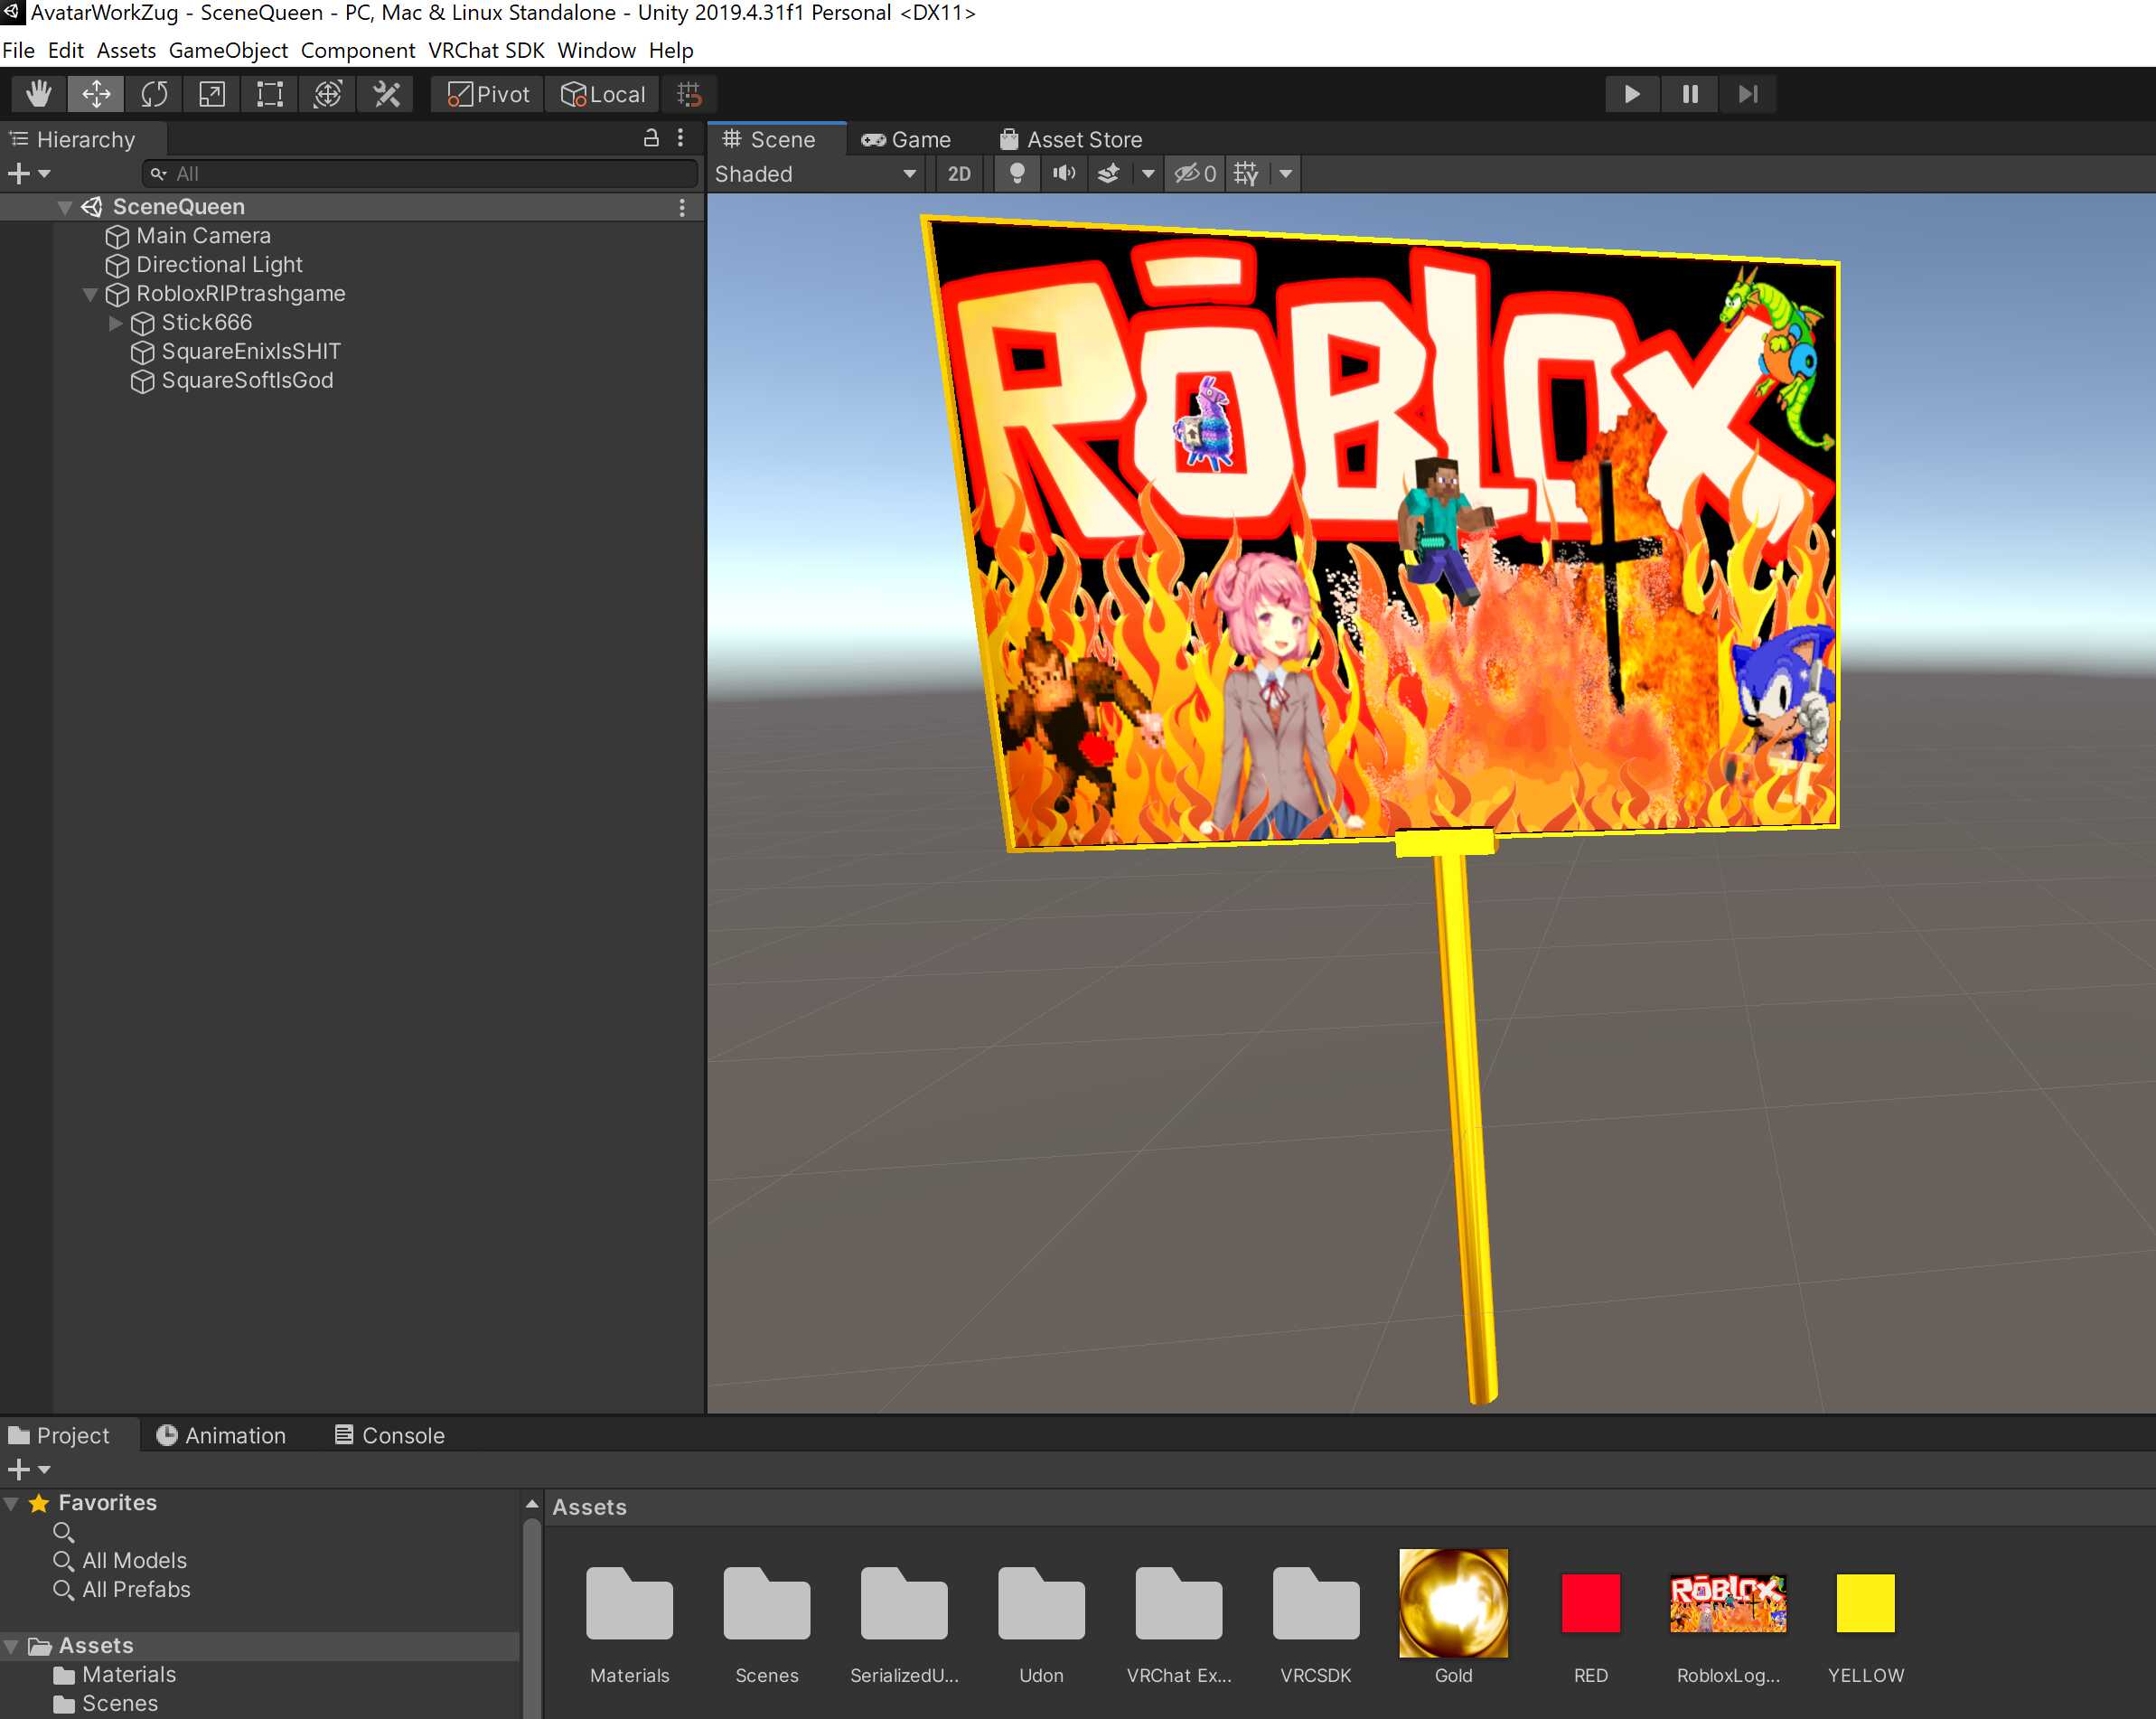The height and width of the screenshot is (1719, 2156).
Task: Select the combined Transform tool
Action: coord(328,94)
